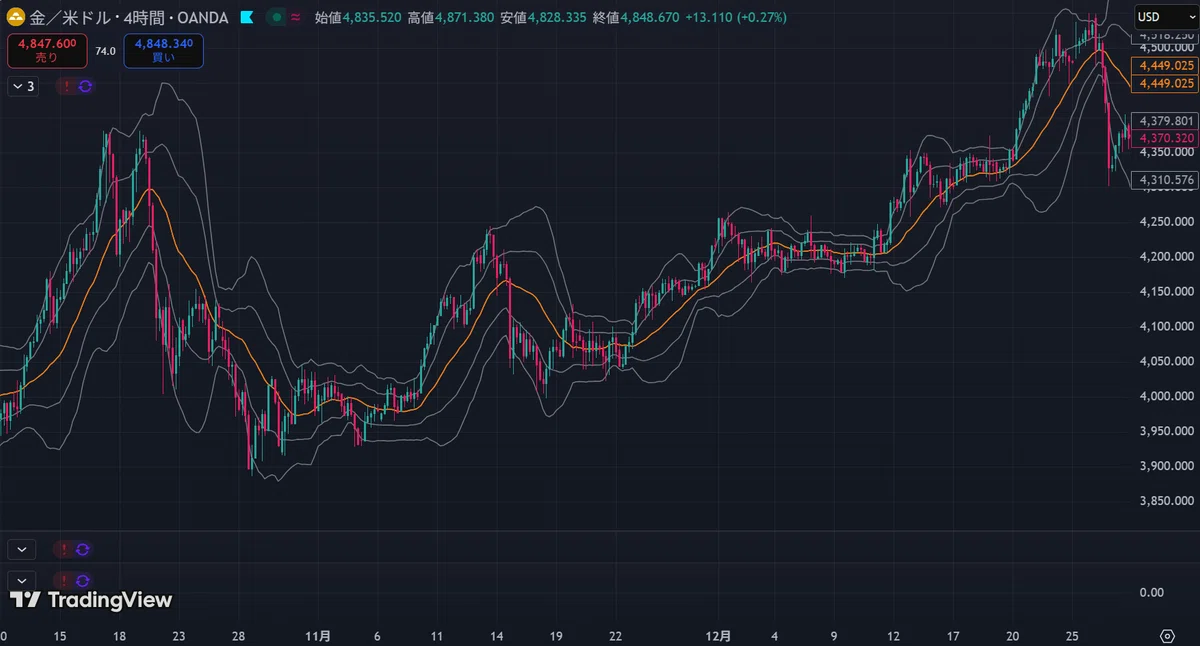
Task: Expand the middle pane legend chevron
Action: [22, 549]
